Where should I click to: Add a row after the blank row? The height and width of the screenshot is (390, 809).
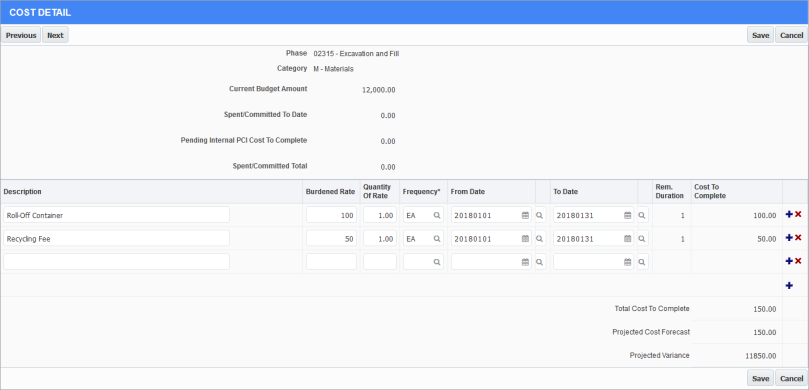[x=789, y=261]
